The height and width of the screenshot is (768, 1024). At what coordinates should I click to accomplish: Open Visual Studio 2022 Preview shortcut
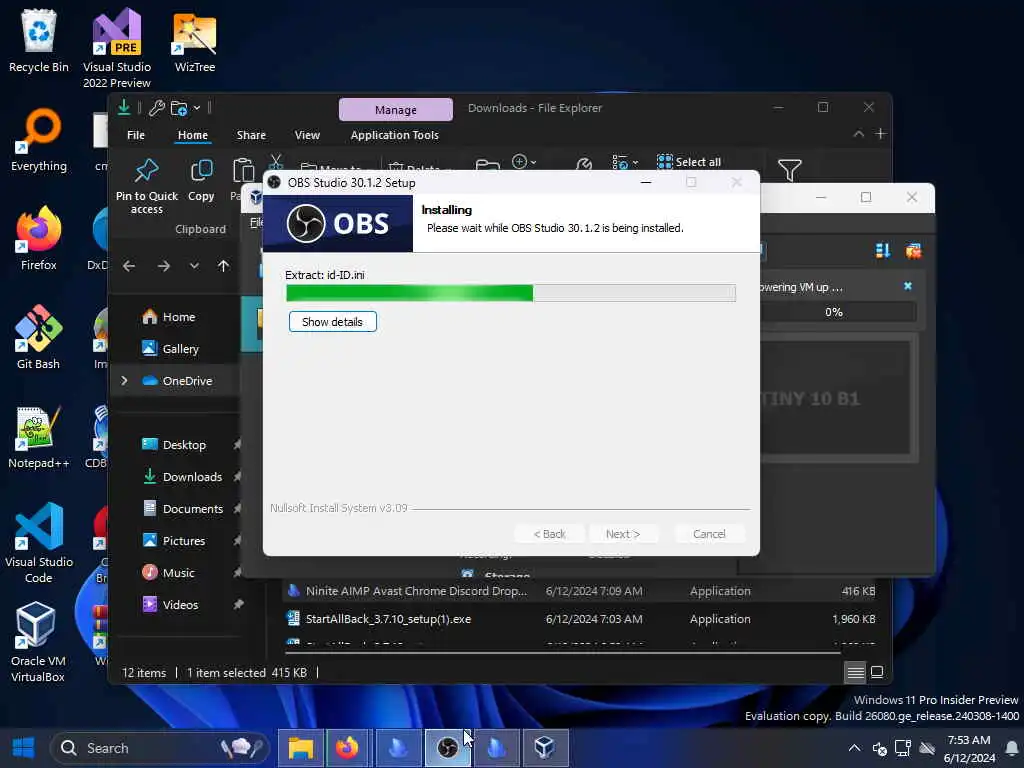click(x=117, y=49)
